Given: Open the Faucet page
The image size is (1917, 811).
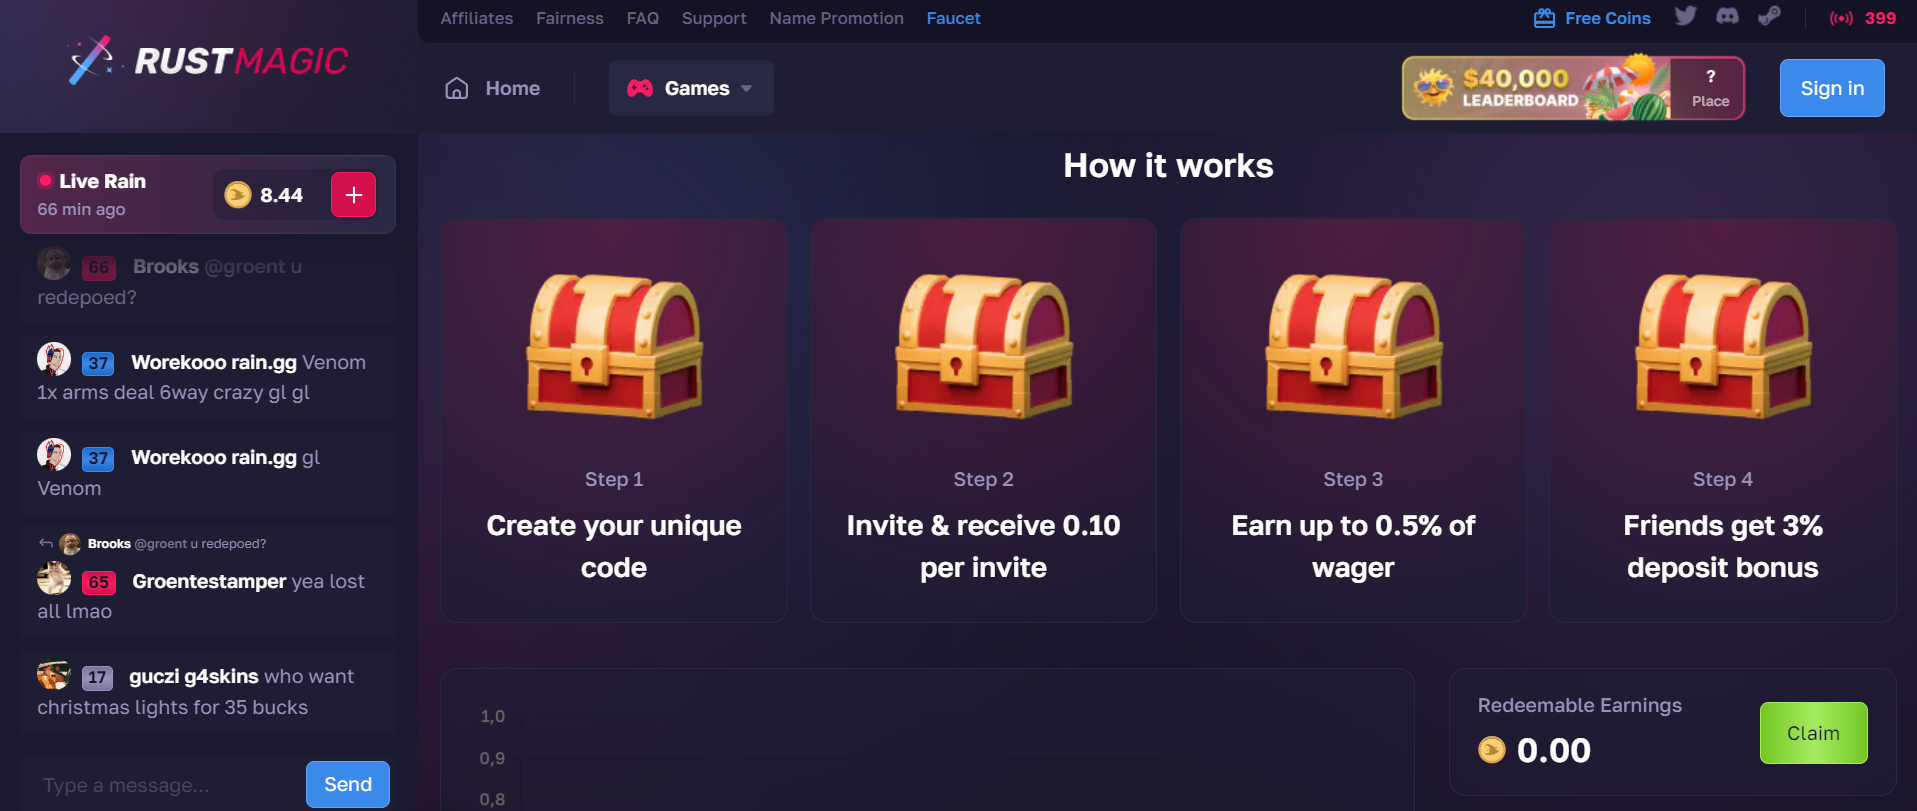Looking at the screenshot, I should click(x=954, y=18).
